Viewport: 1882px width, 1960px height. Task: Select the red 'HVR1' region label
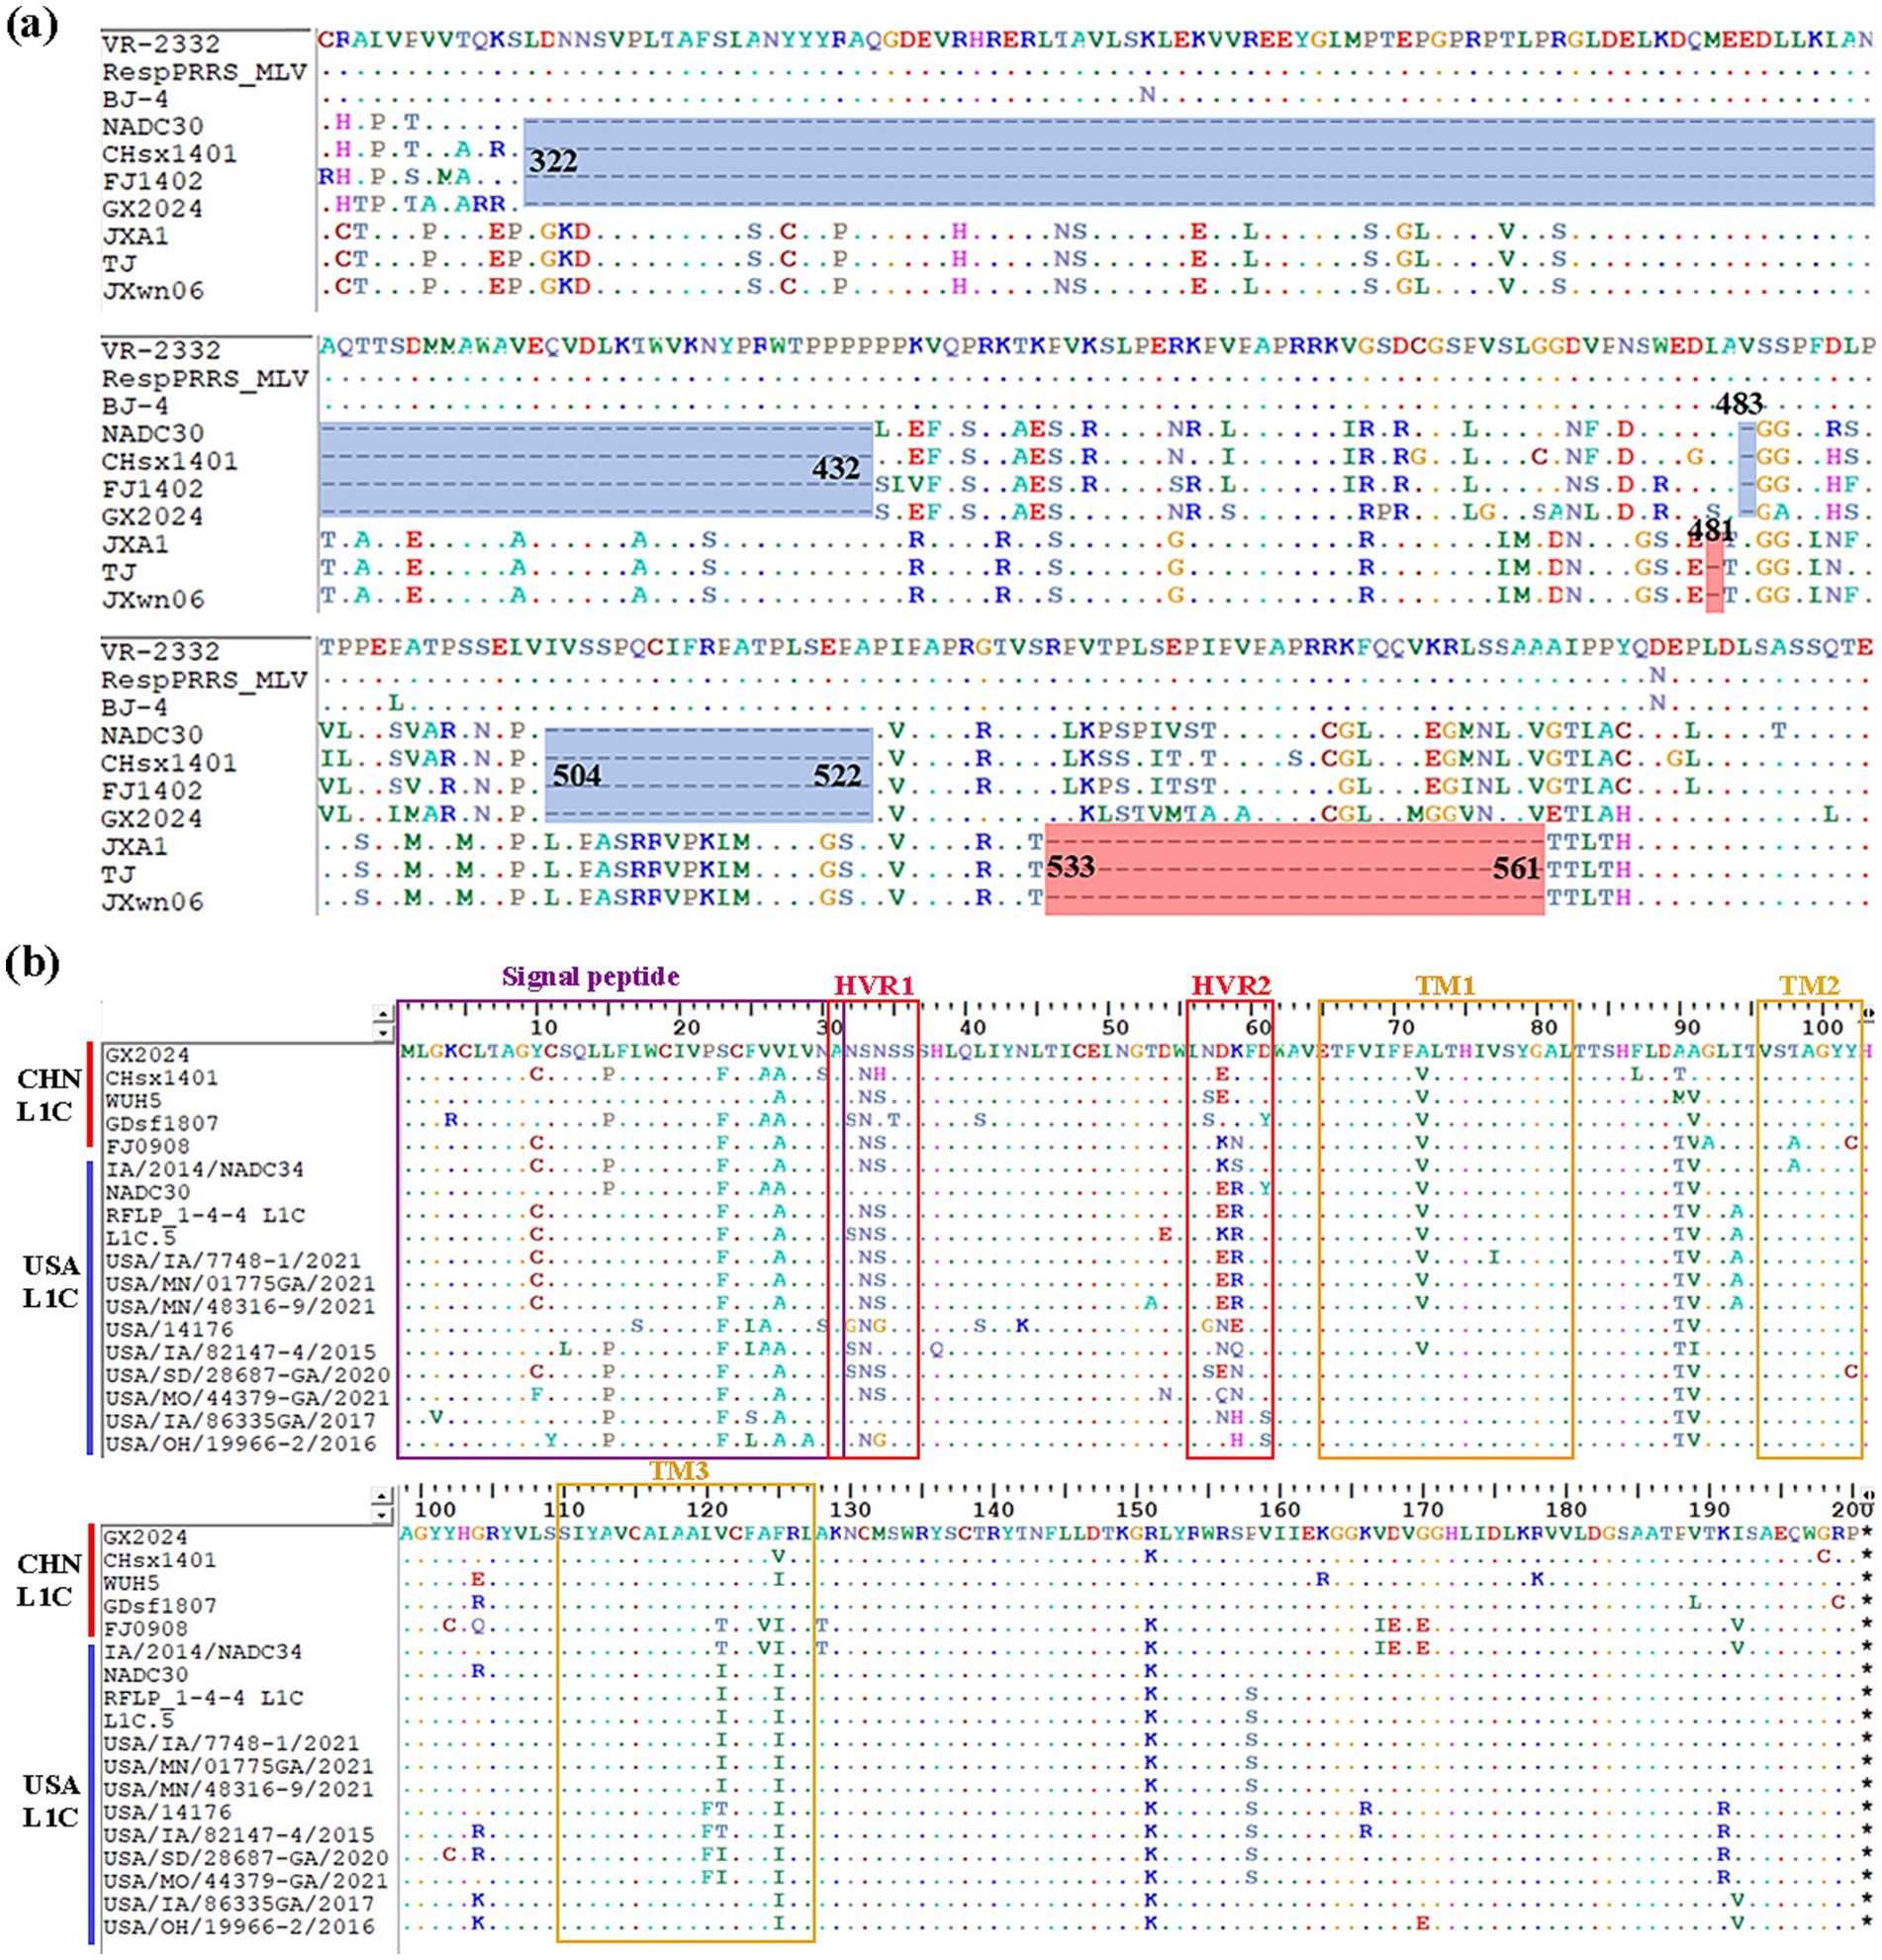(x=874, y=986)
